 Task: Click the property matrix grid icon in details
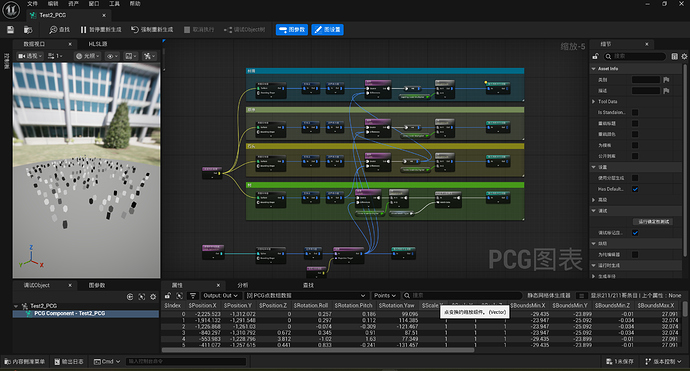click(675, 56)
